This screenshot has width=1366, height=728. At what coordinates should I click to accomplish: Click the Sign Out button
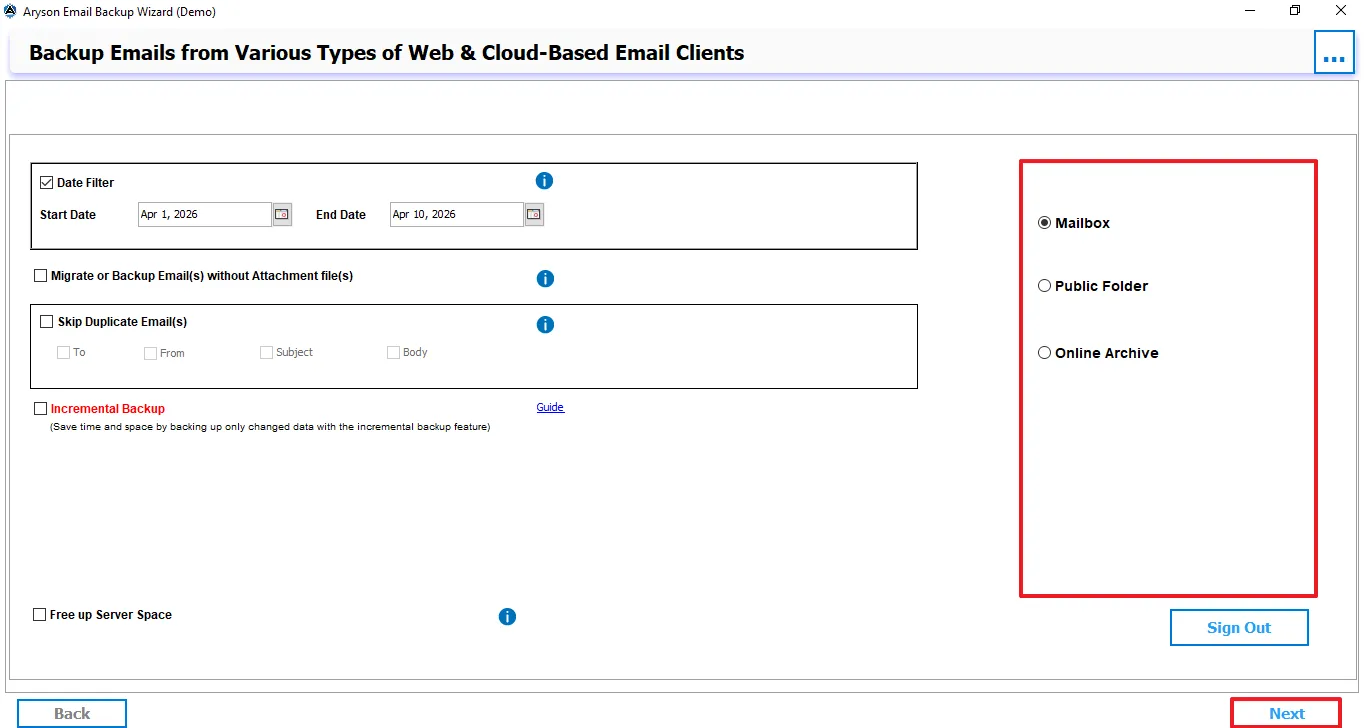pyautogui.click(x=1238, y=628)
